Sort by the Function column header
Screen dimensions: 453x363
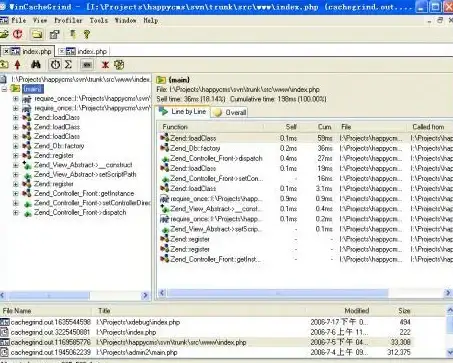point(175,127)
